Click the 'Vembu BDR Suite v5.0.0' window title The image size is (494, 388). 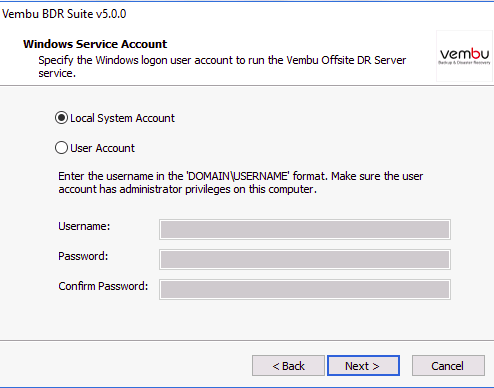[64, 14]
